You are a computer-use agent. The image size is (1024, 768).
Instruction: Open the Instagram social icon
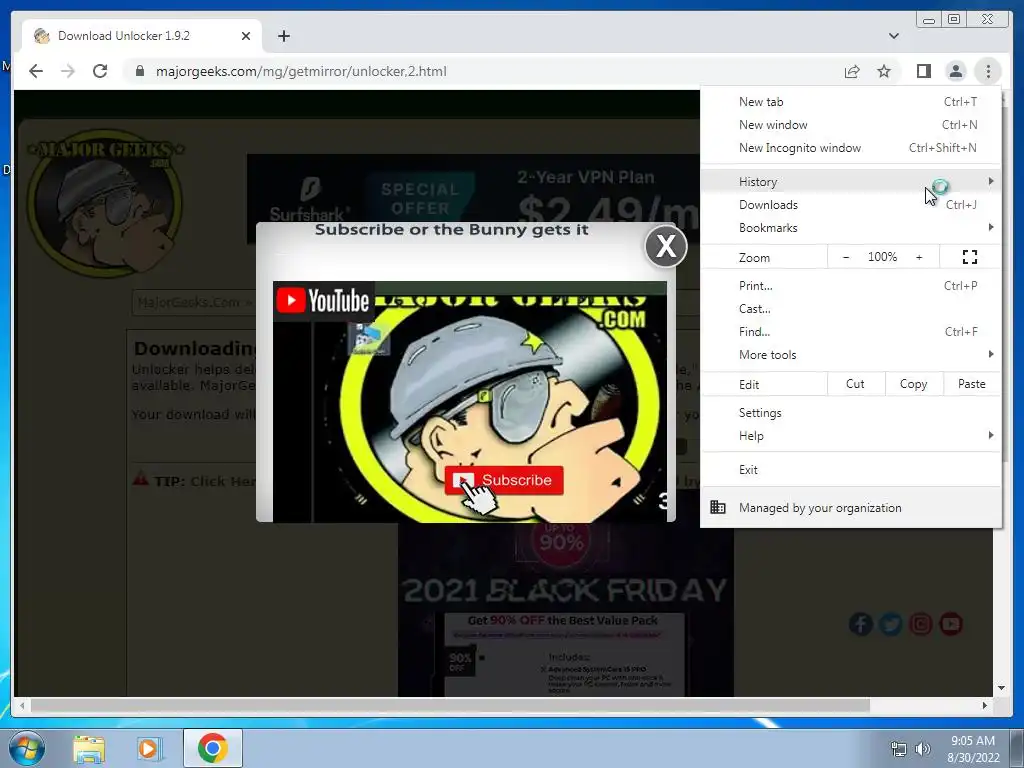pos(921,624)
